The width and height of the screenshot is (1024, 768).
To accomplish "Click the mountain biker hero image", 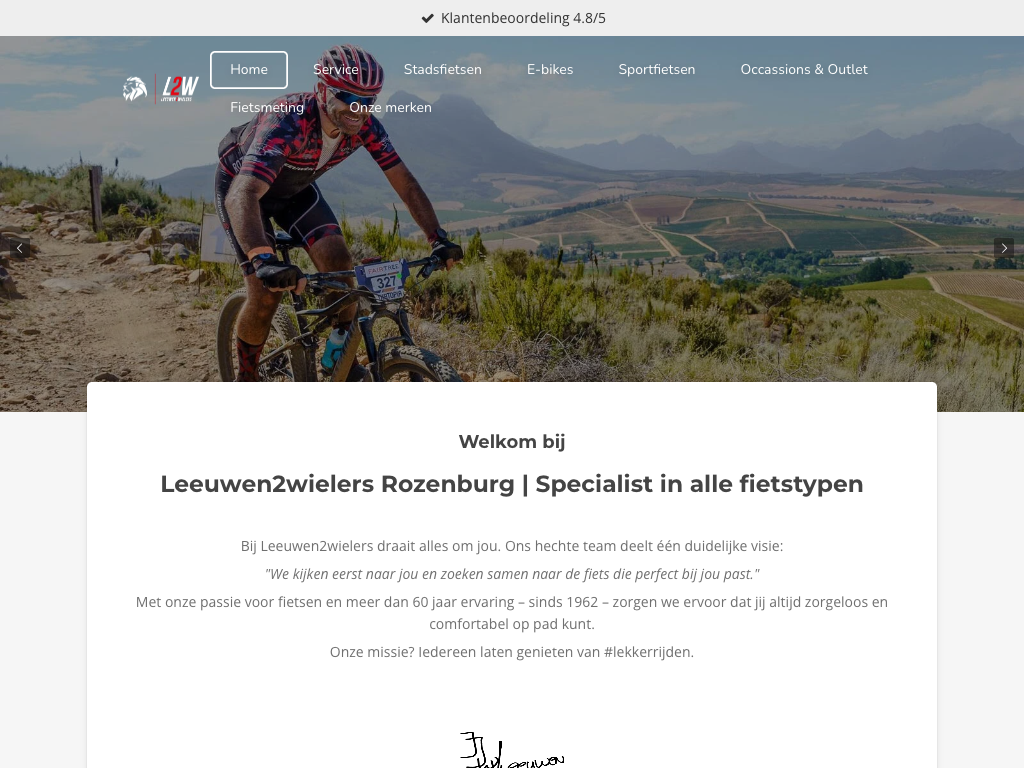I will [512, 224].
